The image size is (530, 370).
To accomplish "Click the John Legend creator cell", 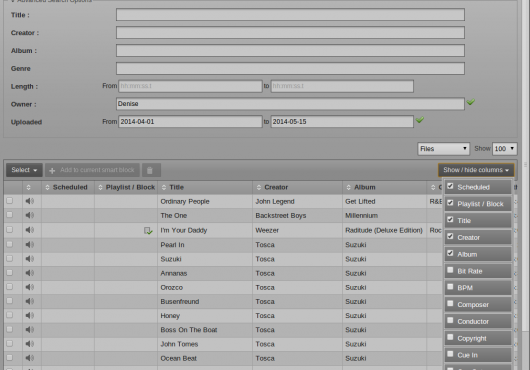I will [x=275, y=201].
